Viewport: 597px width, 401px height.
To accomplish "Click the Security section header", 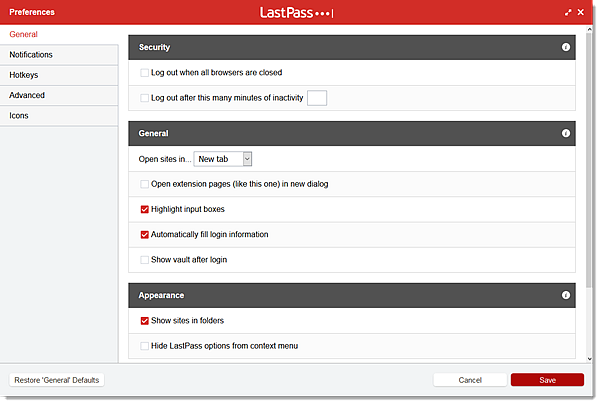I will point(352,47).
